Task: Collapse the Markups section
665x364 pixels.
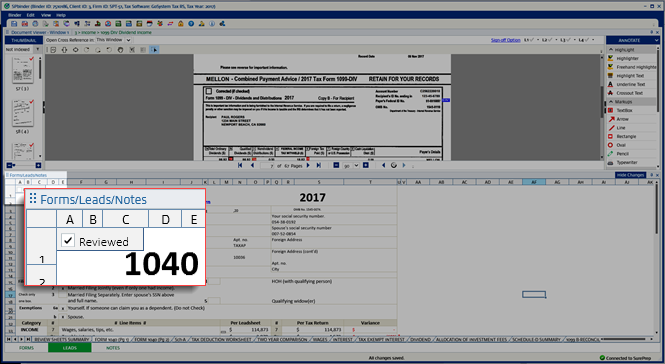Action: tap(611, 102)
